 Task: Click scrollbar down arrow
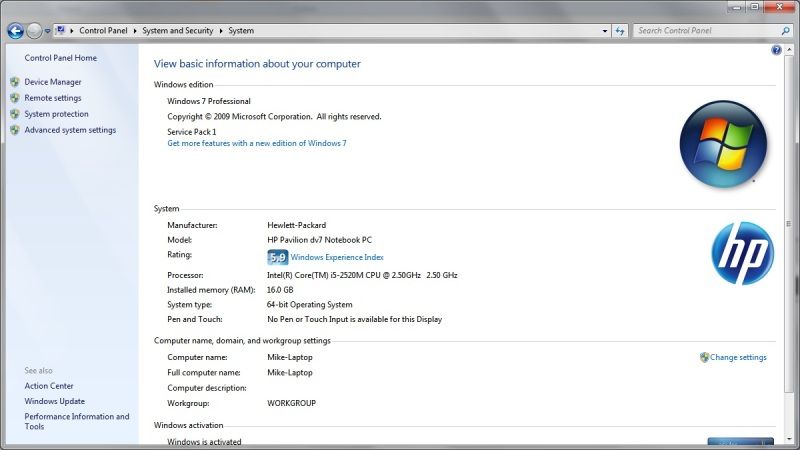789,439
